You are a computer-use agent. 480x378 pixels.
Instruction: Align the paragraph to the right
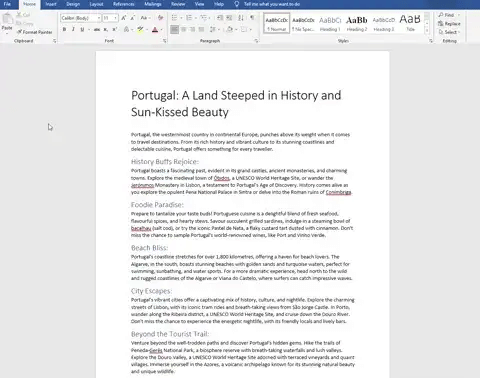coord(192,30)
